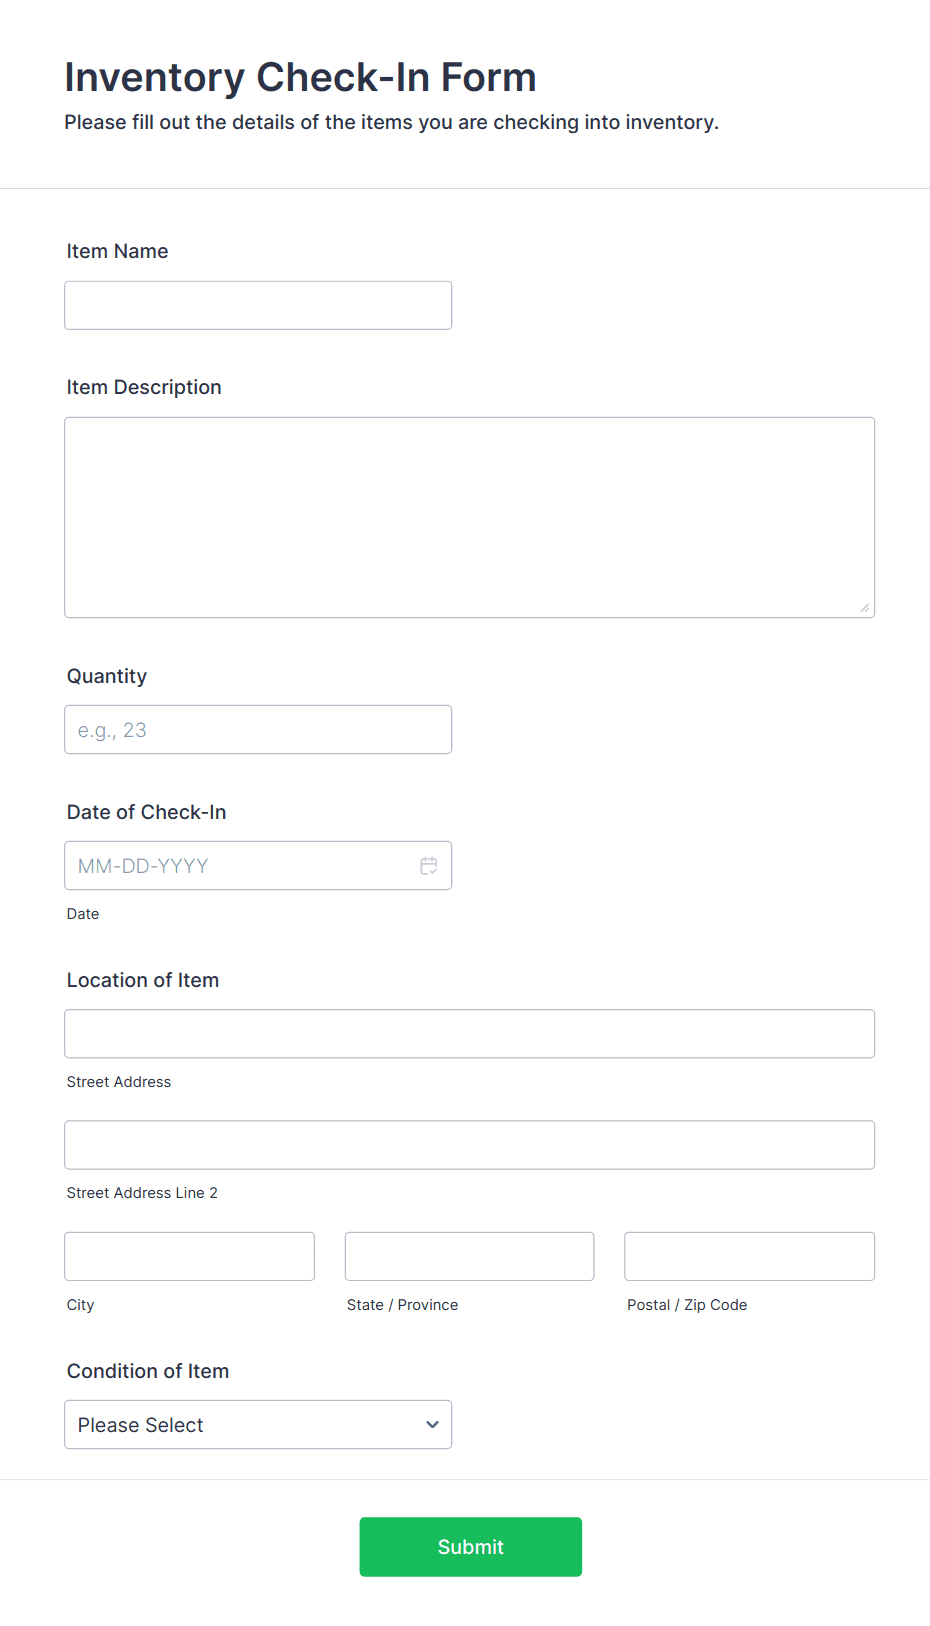Click the Condition of Item label
Image resolution: width=930 pixels, height=1626 pixels.
(147, 1371)
